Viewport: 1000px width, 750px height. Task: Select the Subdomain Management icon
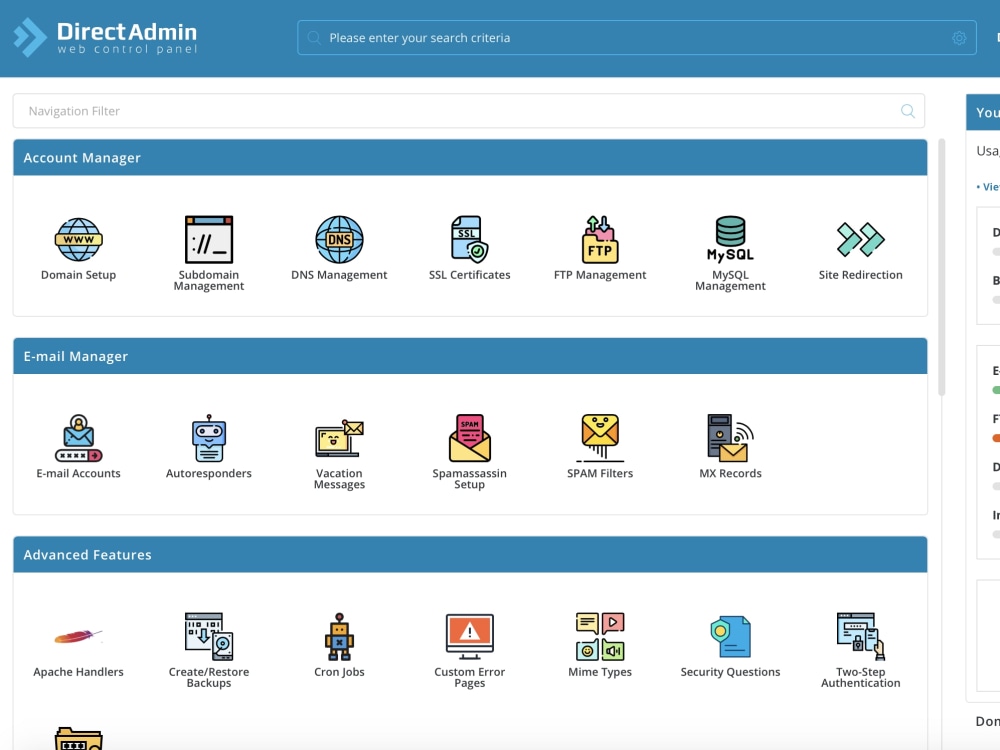point(208,240)
